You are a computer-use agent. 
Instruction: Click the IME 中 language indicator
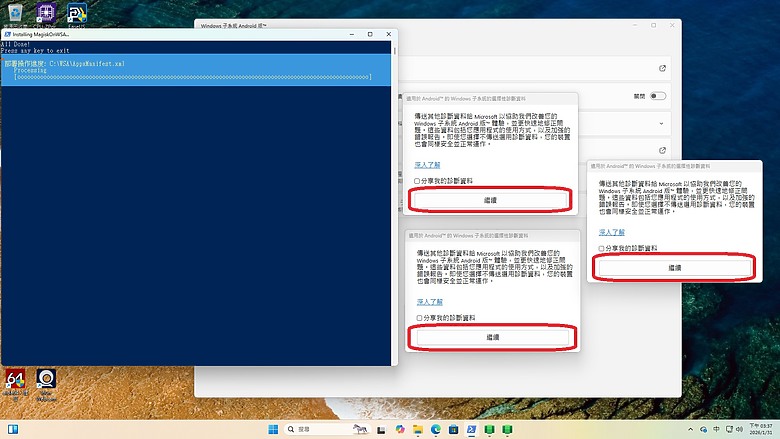pyautogui.click(x=716, y=429)
